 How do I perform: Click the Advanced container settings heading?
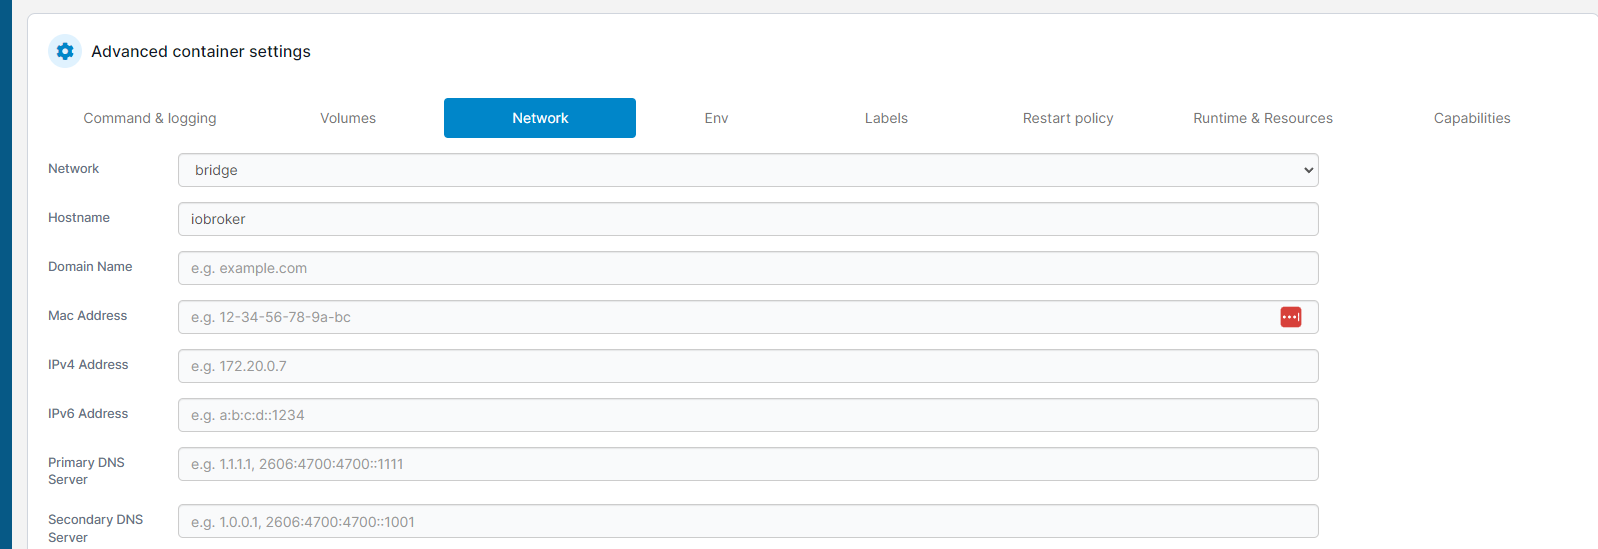point(201,51)
